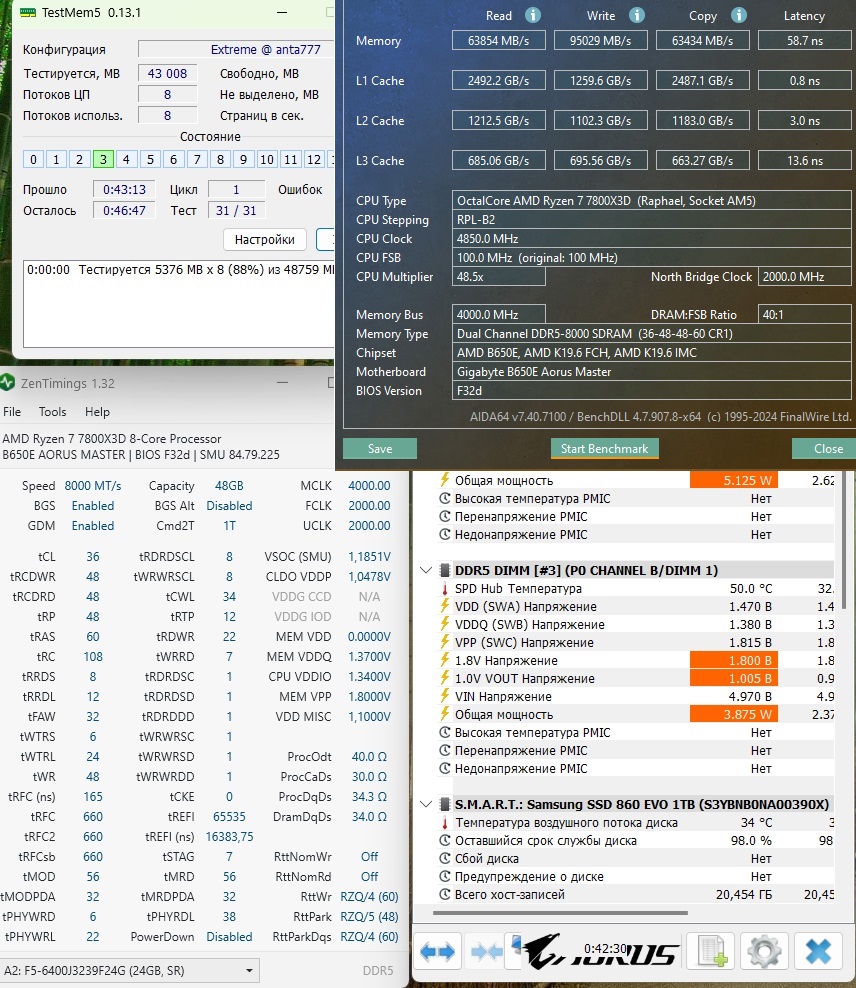The image size is (856, 988).
Task: Click the ZenTimings green logo icon in title bar
Action: pyautogui.click(x=7, y=382)
